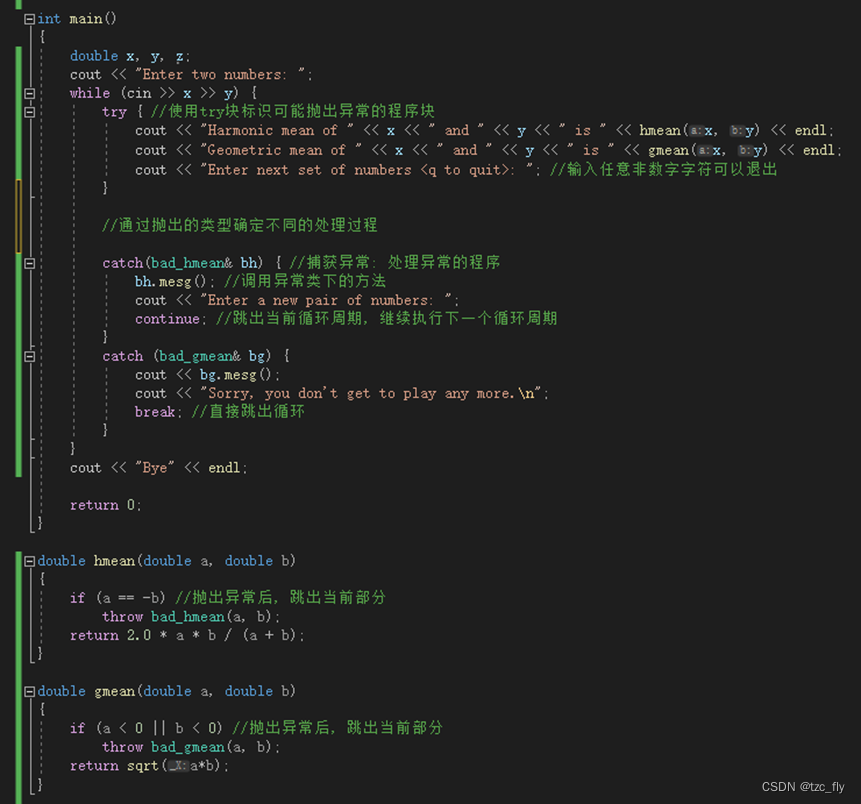Click the 'return sqrt(a*b);' line
This screenshot has height=804, width=861.
pyautogui.click(x=149, y=766)
